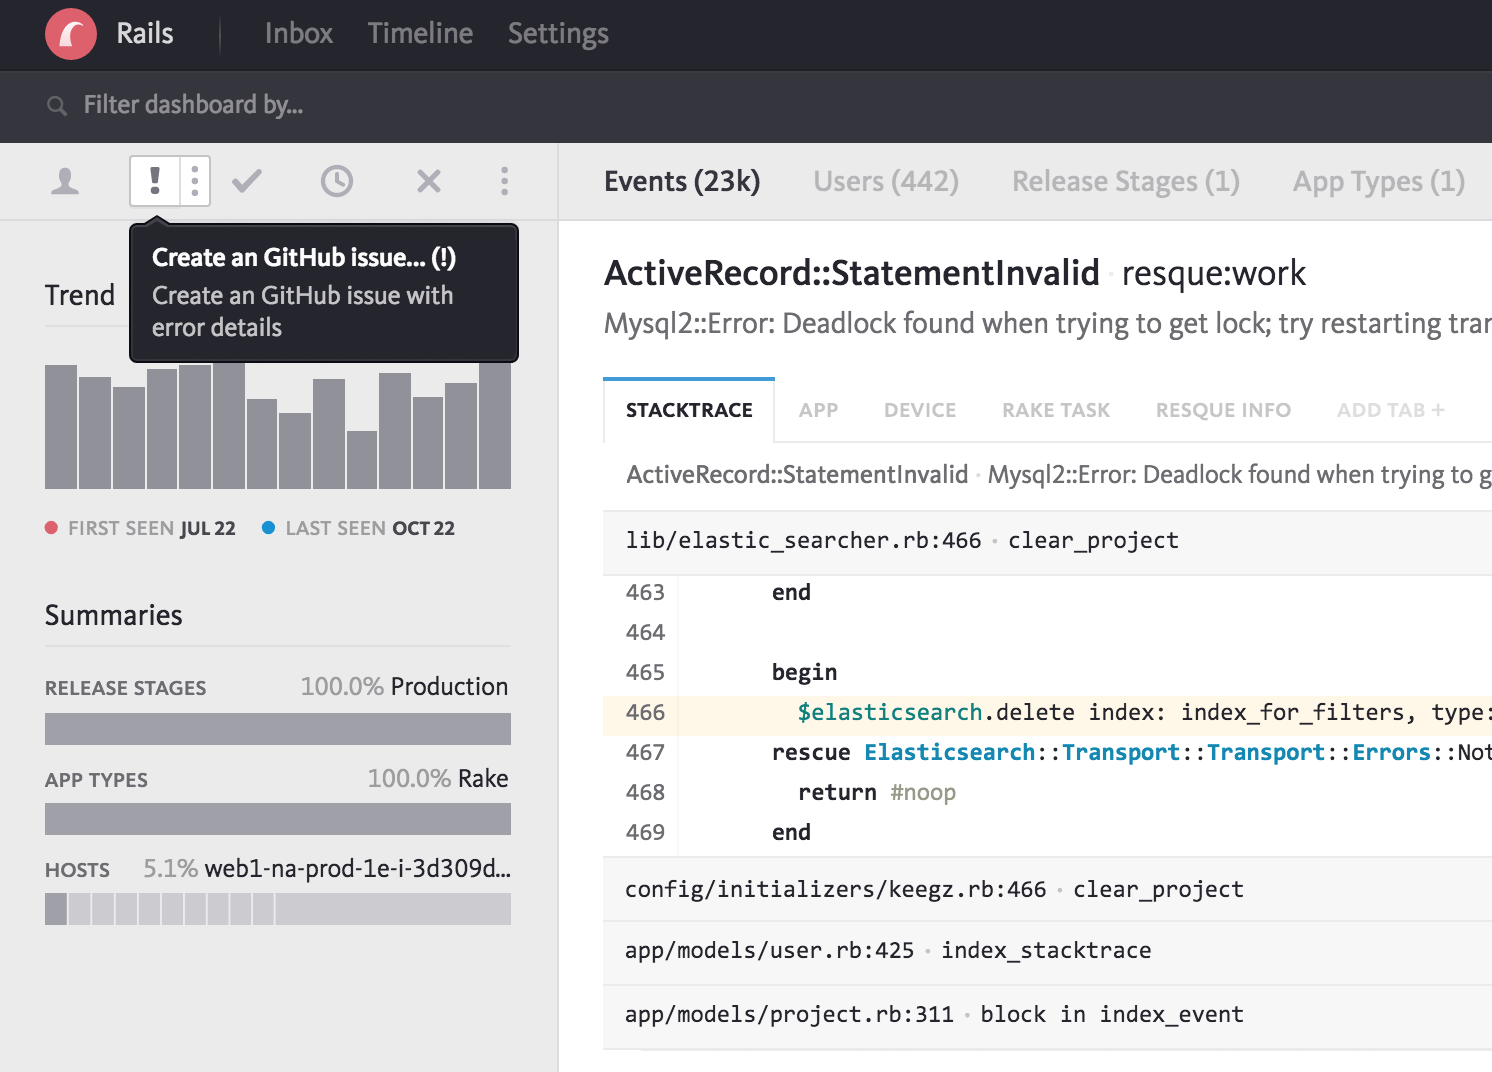Image resolution: width=1492 pixels, height=1072 pixels.
Task: Open the Rails project name
Action: coord(145,34)
